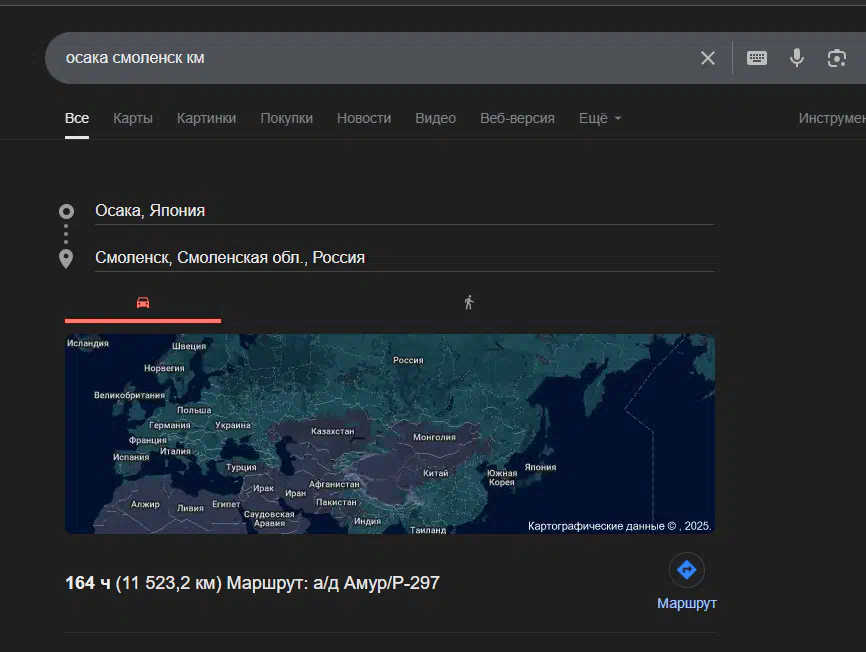Open the Инструменты search tools button

(x=832, y=118)
